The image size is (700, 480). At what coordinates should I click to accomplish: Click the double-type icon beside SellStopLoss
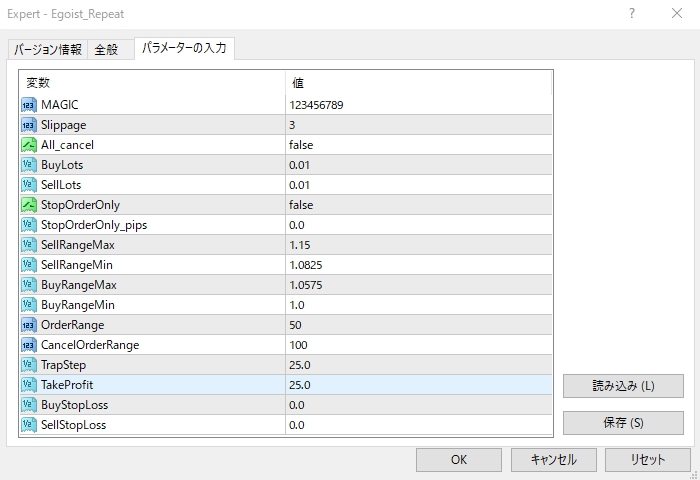28,425
